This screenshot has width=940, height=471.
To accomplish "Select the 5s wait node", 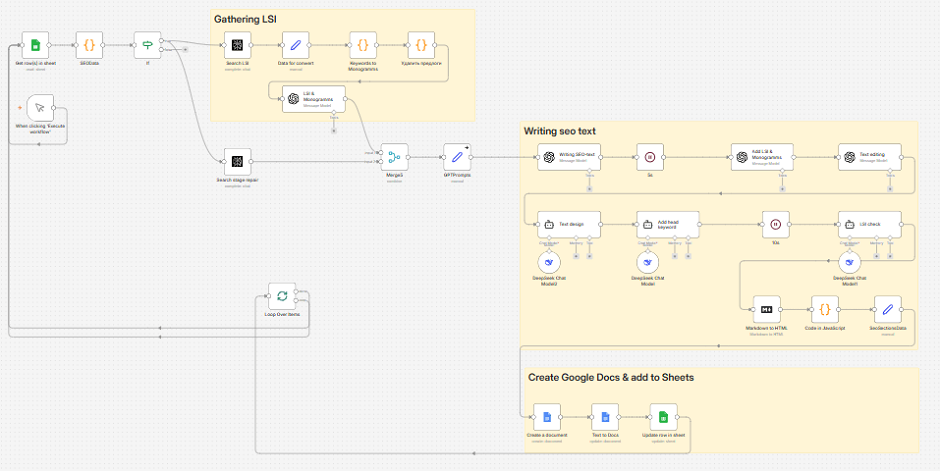I will (649, 157).
